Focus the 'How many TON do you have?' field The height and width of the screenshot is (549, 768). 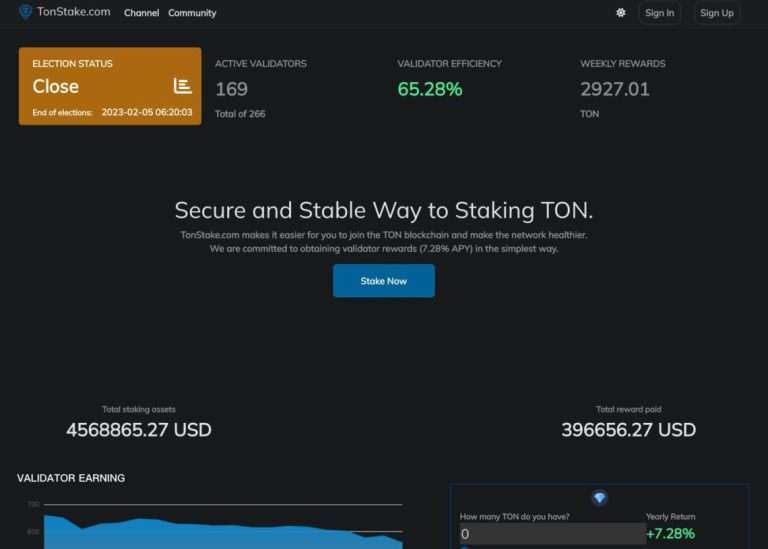(x=552, y=533)
